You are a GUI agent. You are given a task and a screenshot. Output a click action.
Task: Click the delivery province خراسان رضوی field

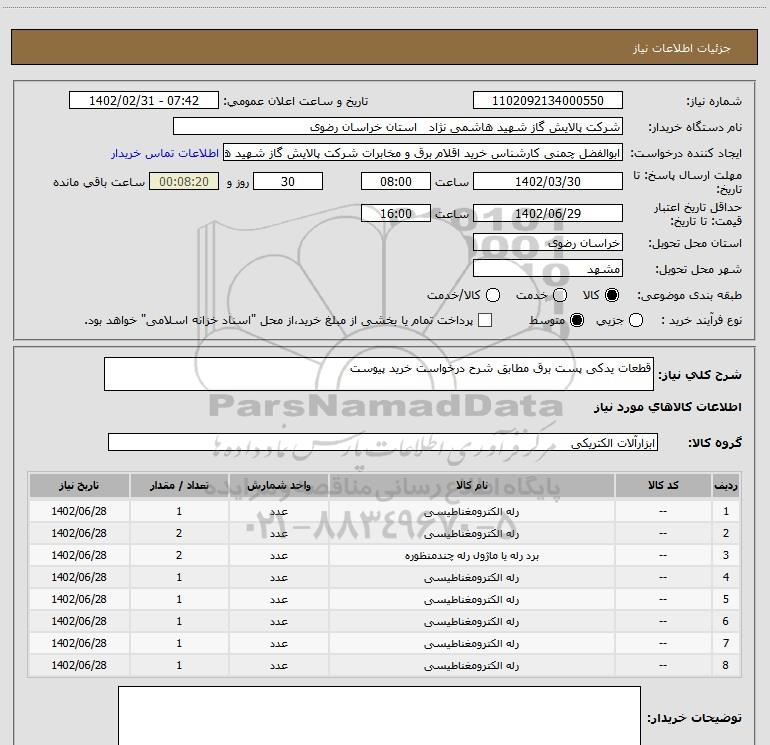pyautogui.click(x=547, y=243)
